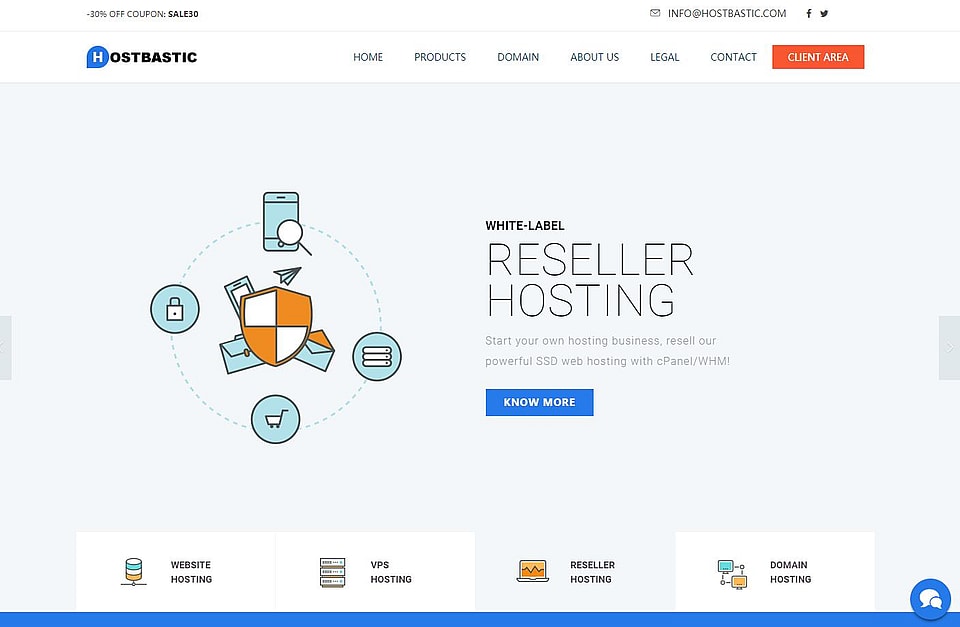Go to previous slide arrow

pyautogui.click(x=5, y=348)
